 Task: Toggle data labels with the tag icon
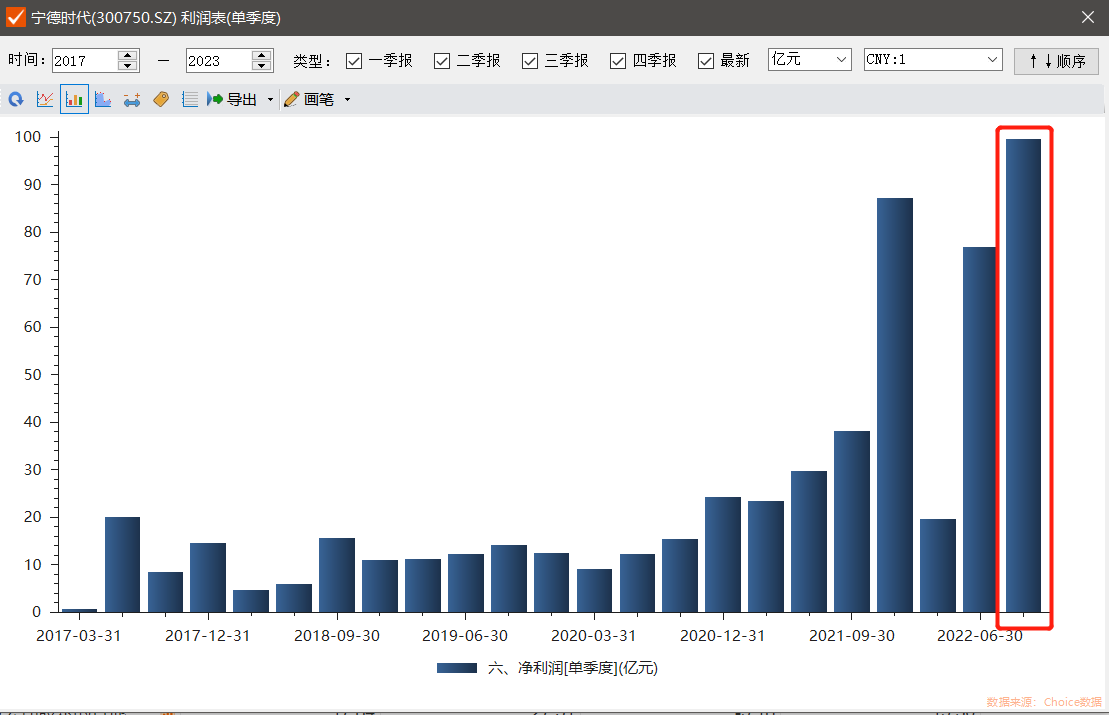click(161, 100)
